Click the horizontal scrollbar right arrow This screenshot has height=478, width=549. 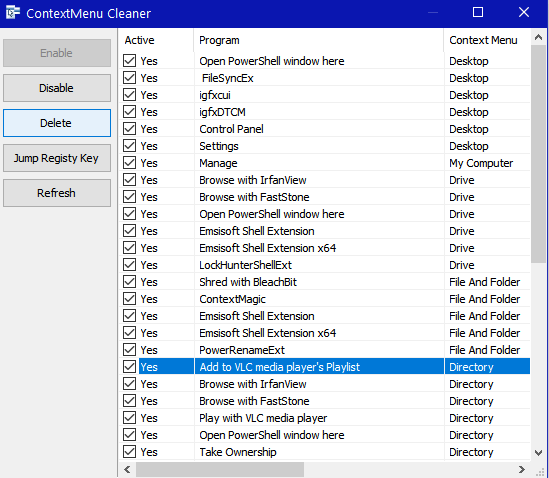pyautogui.click(x=522, y=469)
